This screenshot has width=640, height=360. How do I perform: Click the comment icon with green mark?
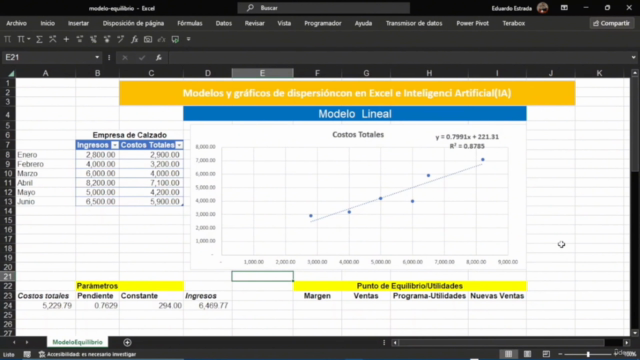(175, 39)
